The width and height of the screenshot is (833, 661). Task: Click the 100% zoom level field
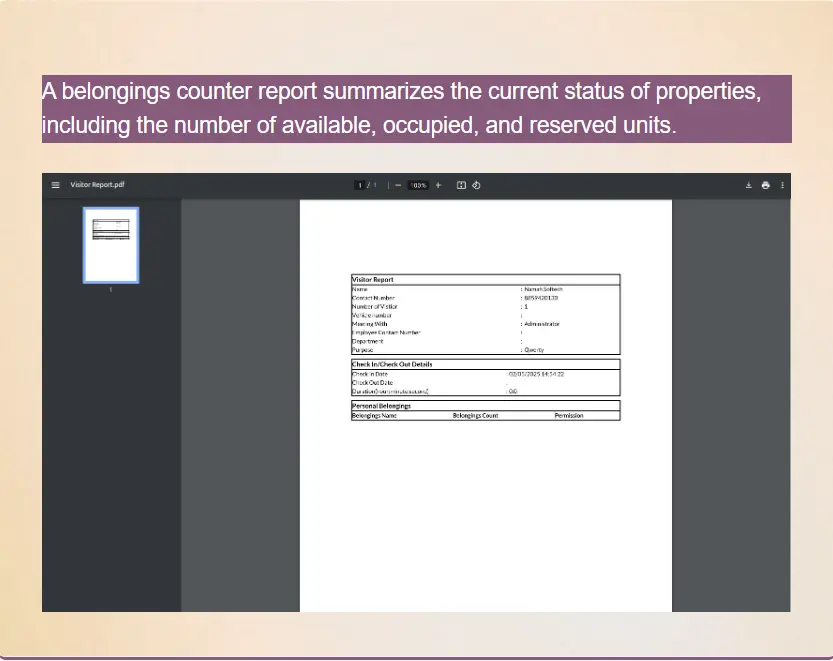tap(418, 185)
